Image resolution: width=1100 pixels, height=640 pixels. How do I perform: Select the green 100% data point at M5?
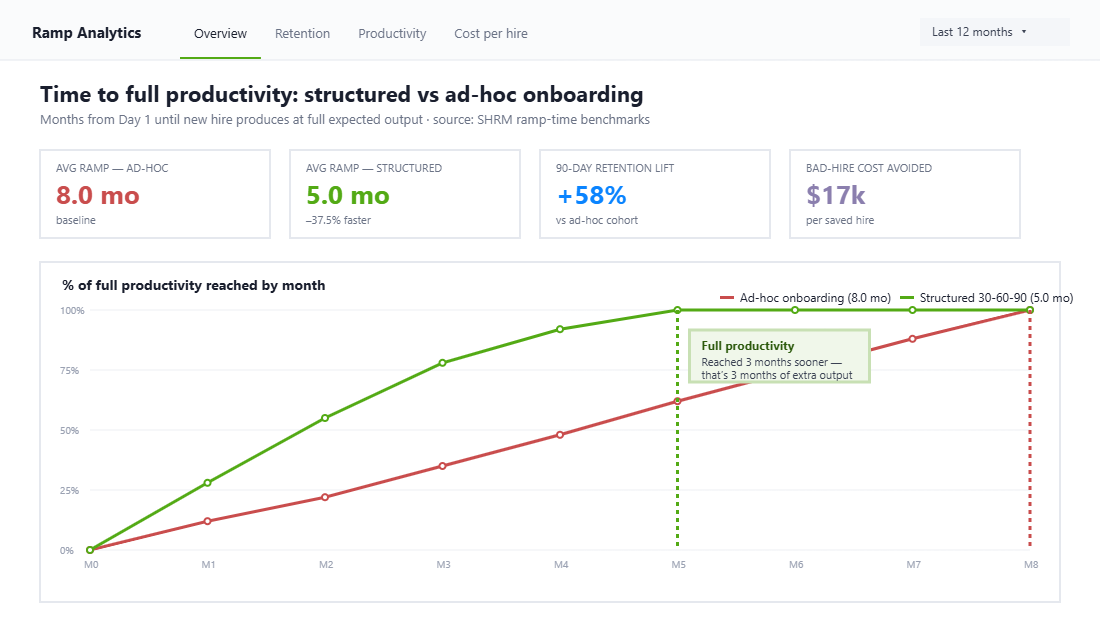(x=678, y=310)
